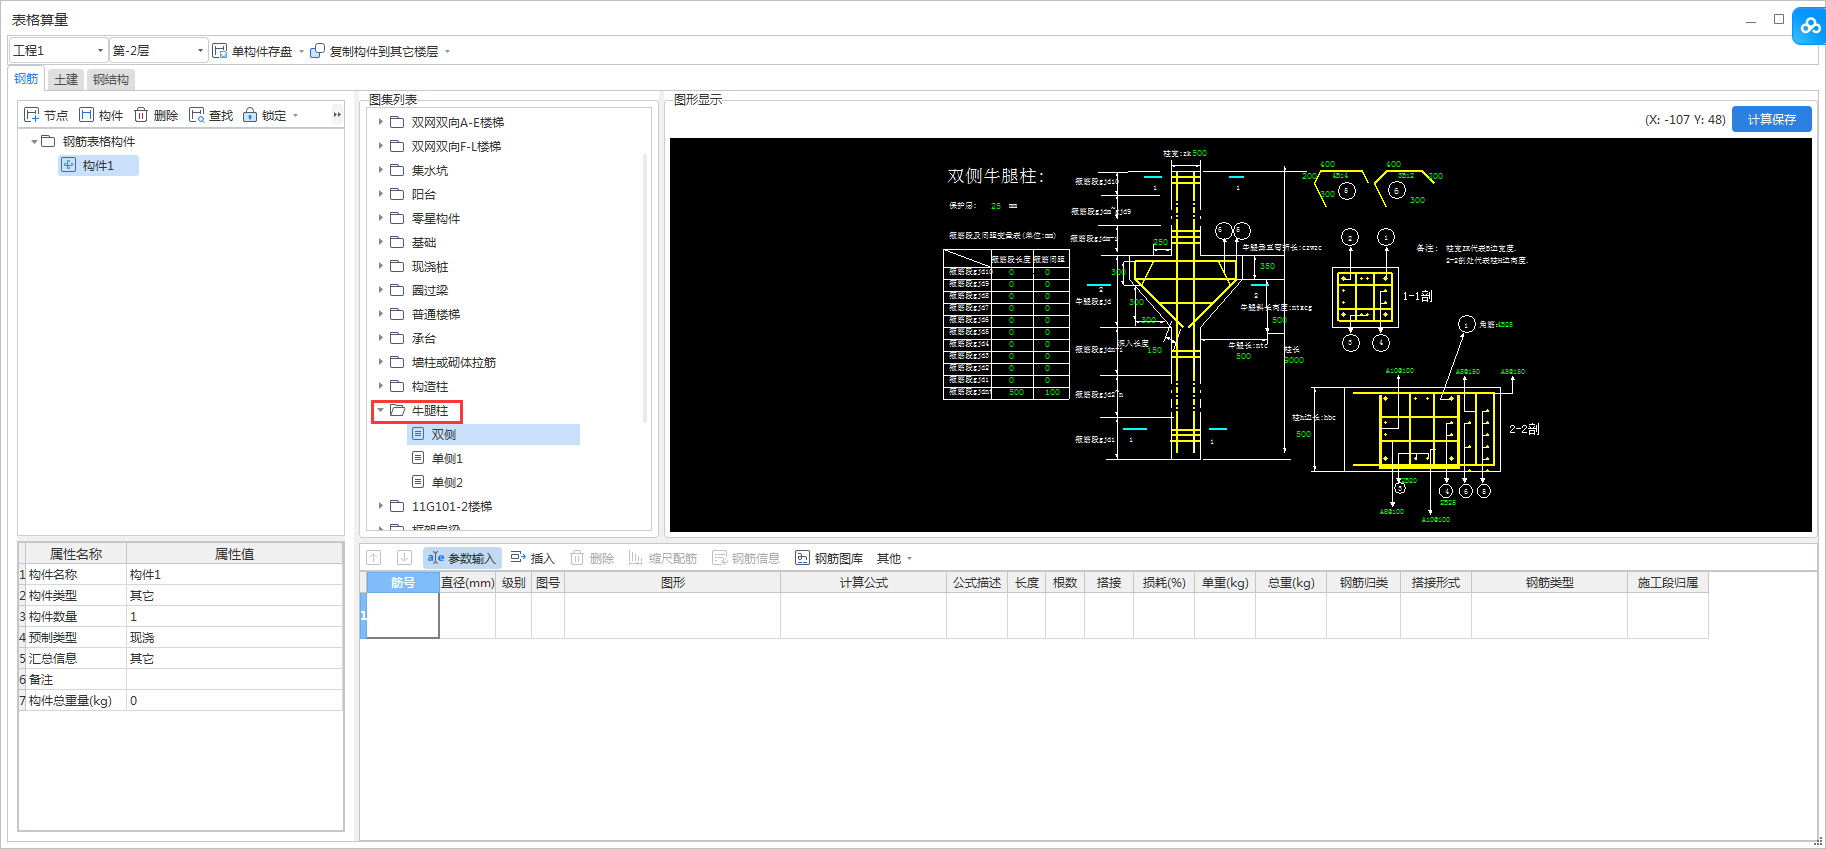This screenshot has height=849, width=1826.
Task: Select the 双网双向F-L楼梯 tree item
Action: (456, 146)
